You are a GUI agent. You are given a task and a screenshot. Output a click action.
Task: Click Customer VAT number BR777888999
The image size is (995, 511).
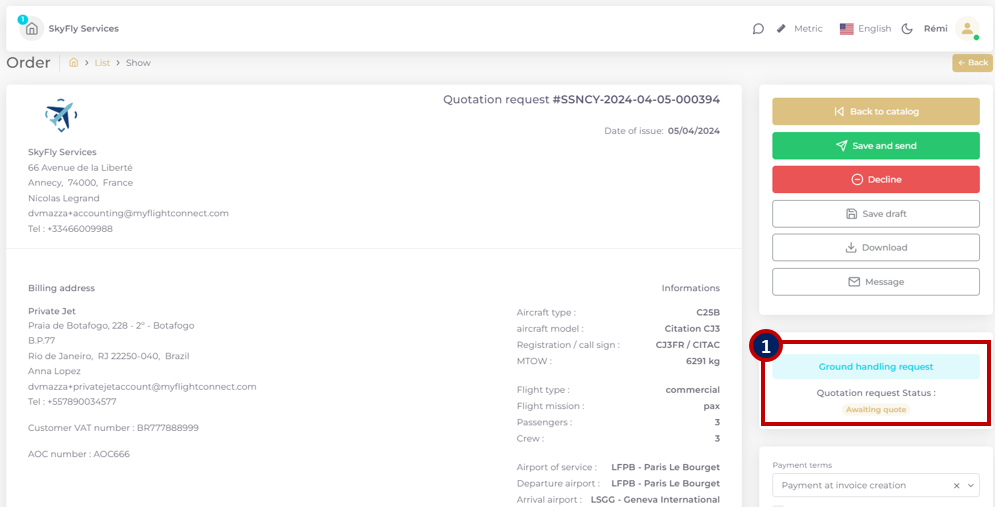pos(113,428)
